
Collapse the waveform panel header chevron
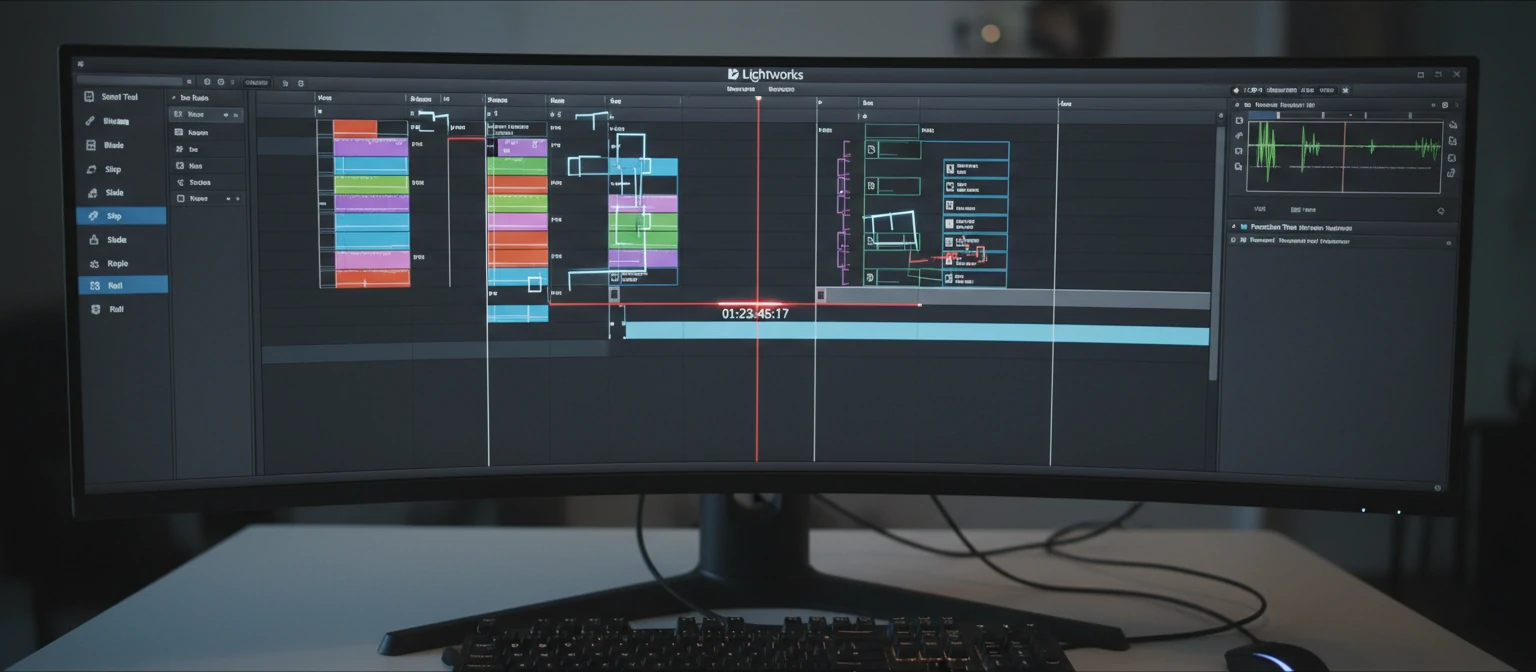click(x=1456, y=104)
